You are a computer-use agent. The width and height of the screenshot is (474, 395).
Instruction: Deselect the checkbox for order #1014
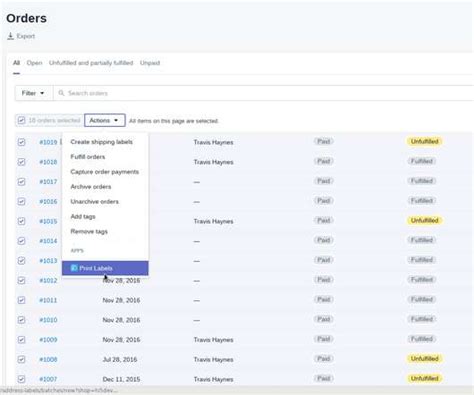coord(21,241)
